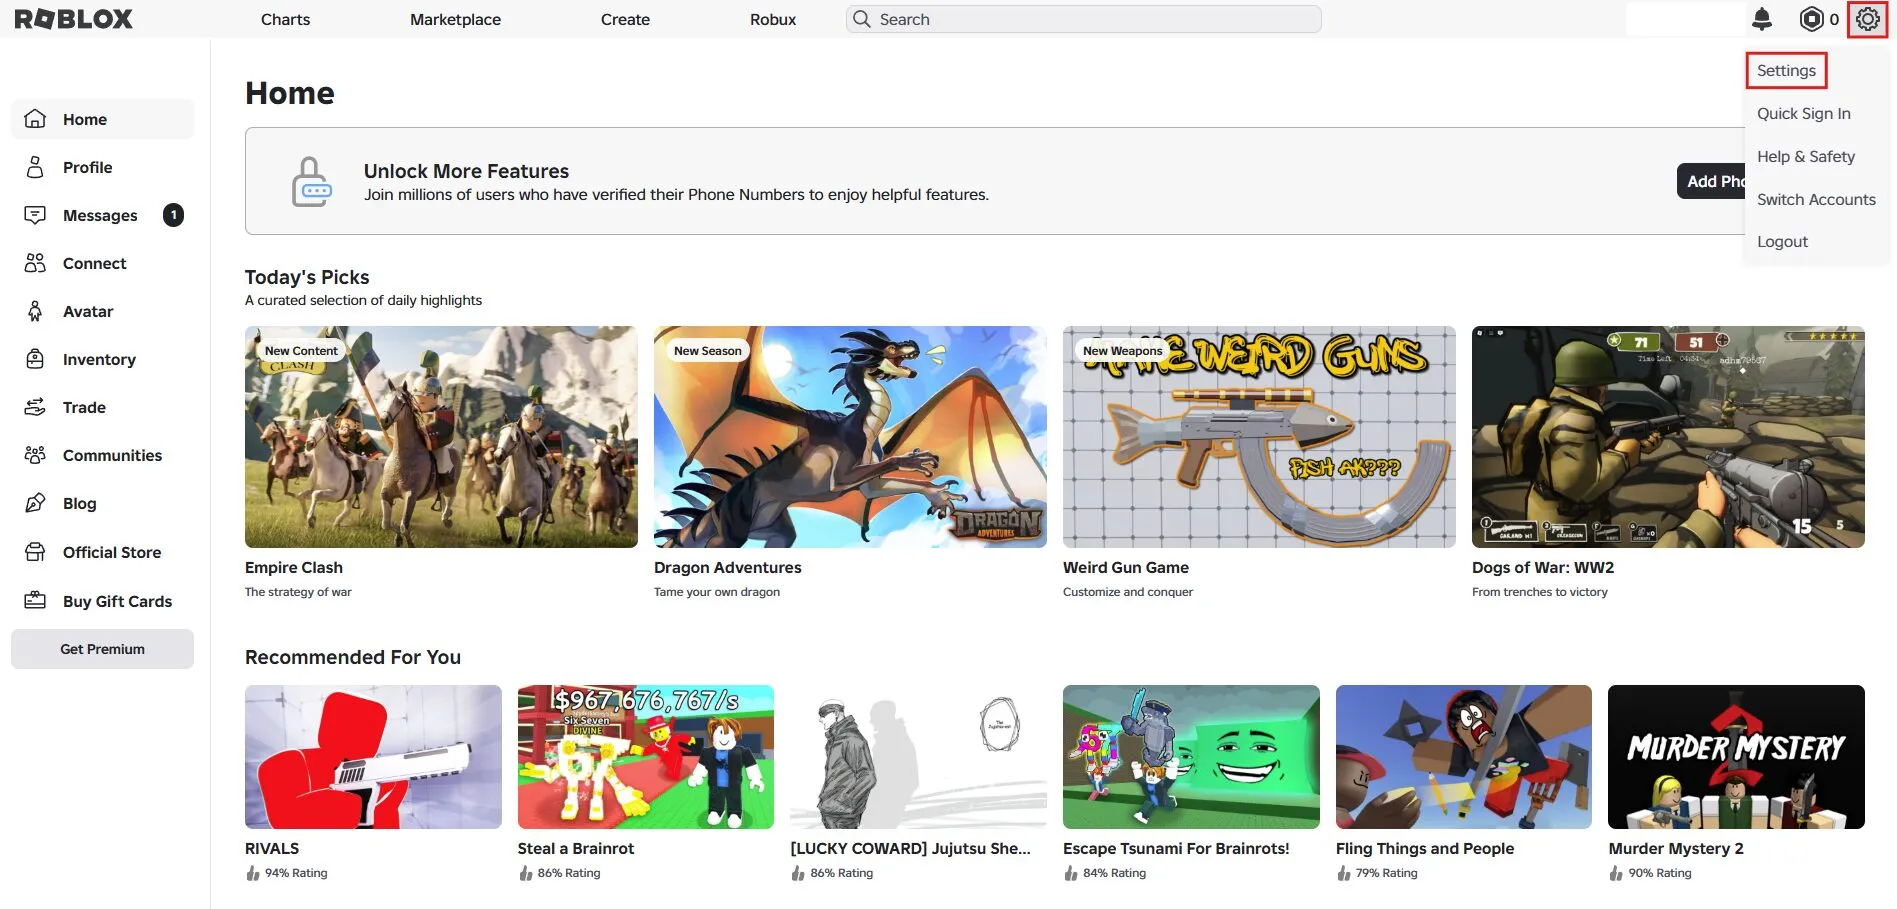Click the "Tame your own dragon" caption

717,592
